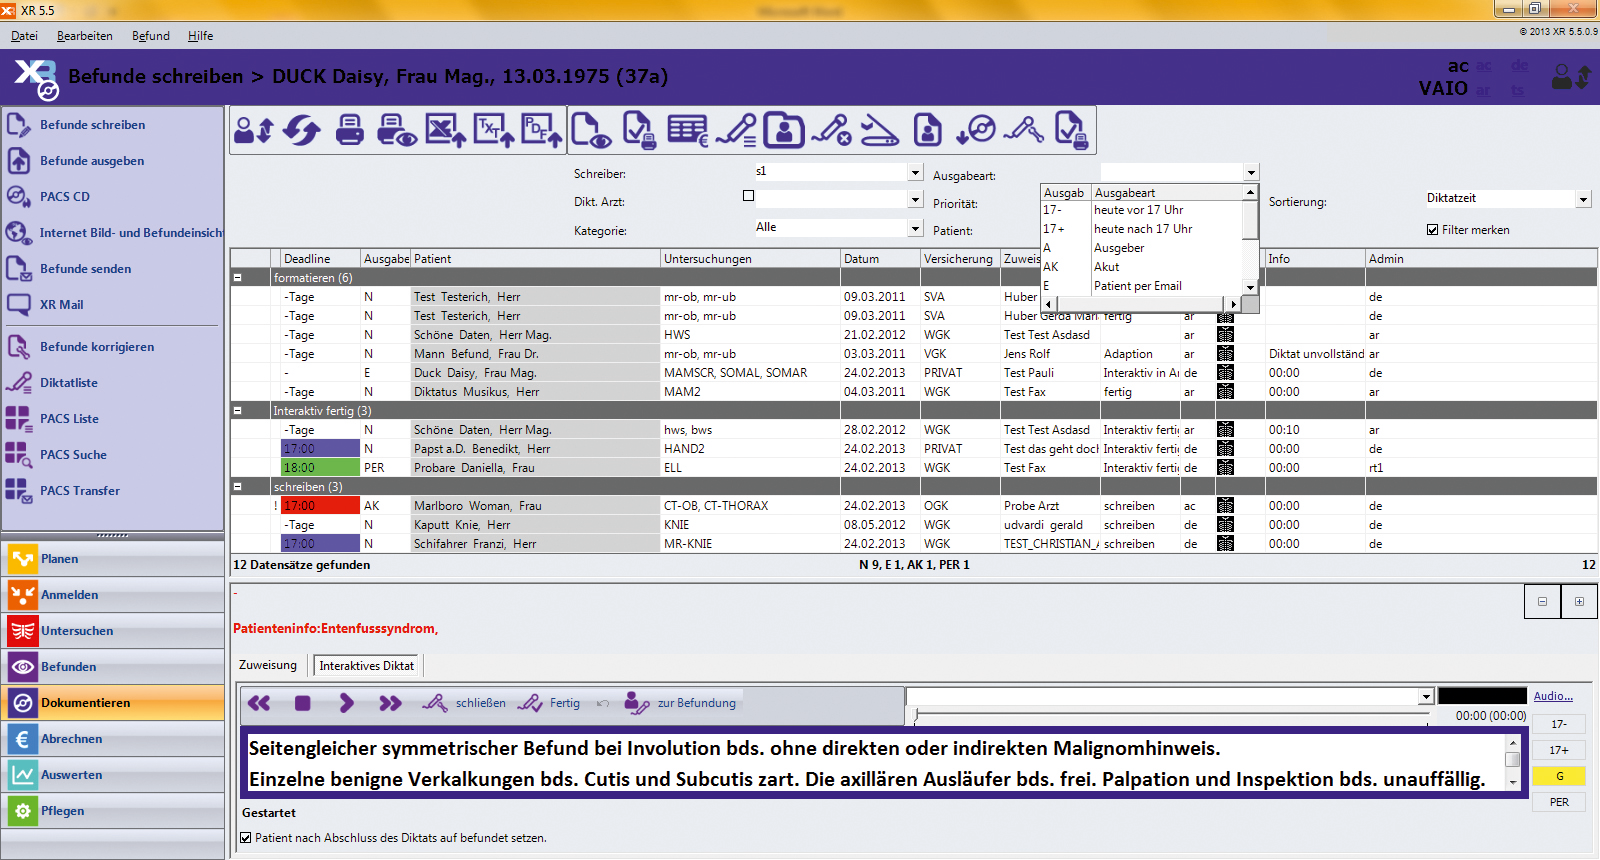This screenshot has height=860, width=1600.
Task: Toggle the Dikt. Arzt checkbox
Action: 748,196
